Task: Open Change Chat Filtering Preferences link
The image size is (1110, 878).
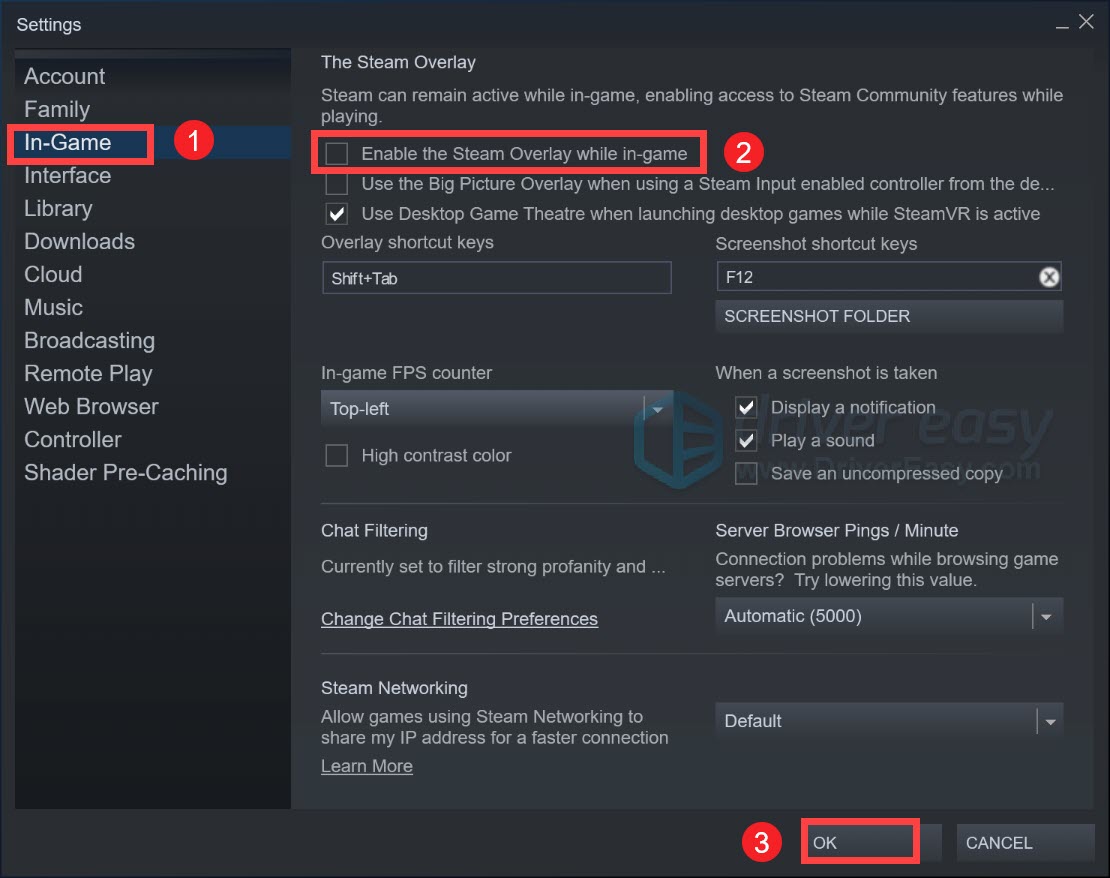Action: pyautogui.click(x=459, y=620)
